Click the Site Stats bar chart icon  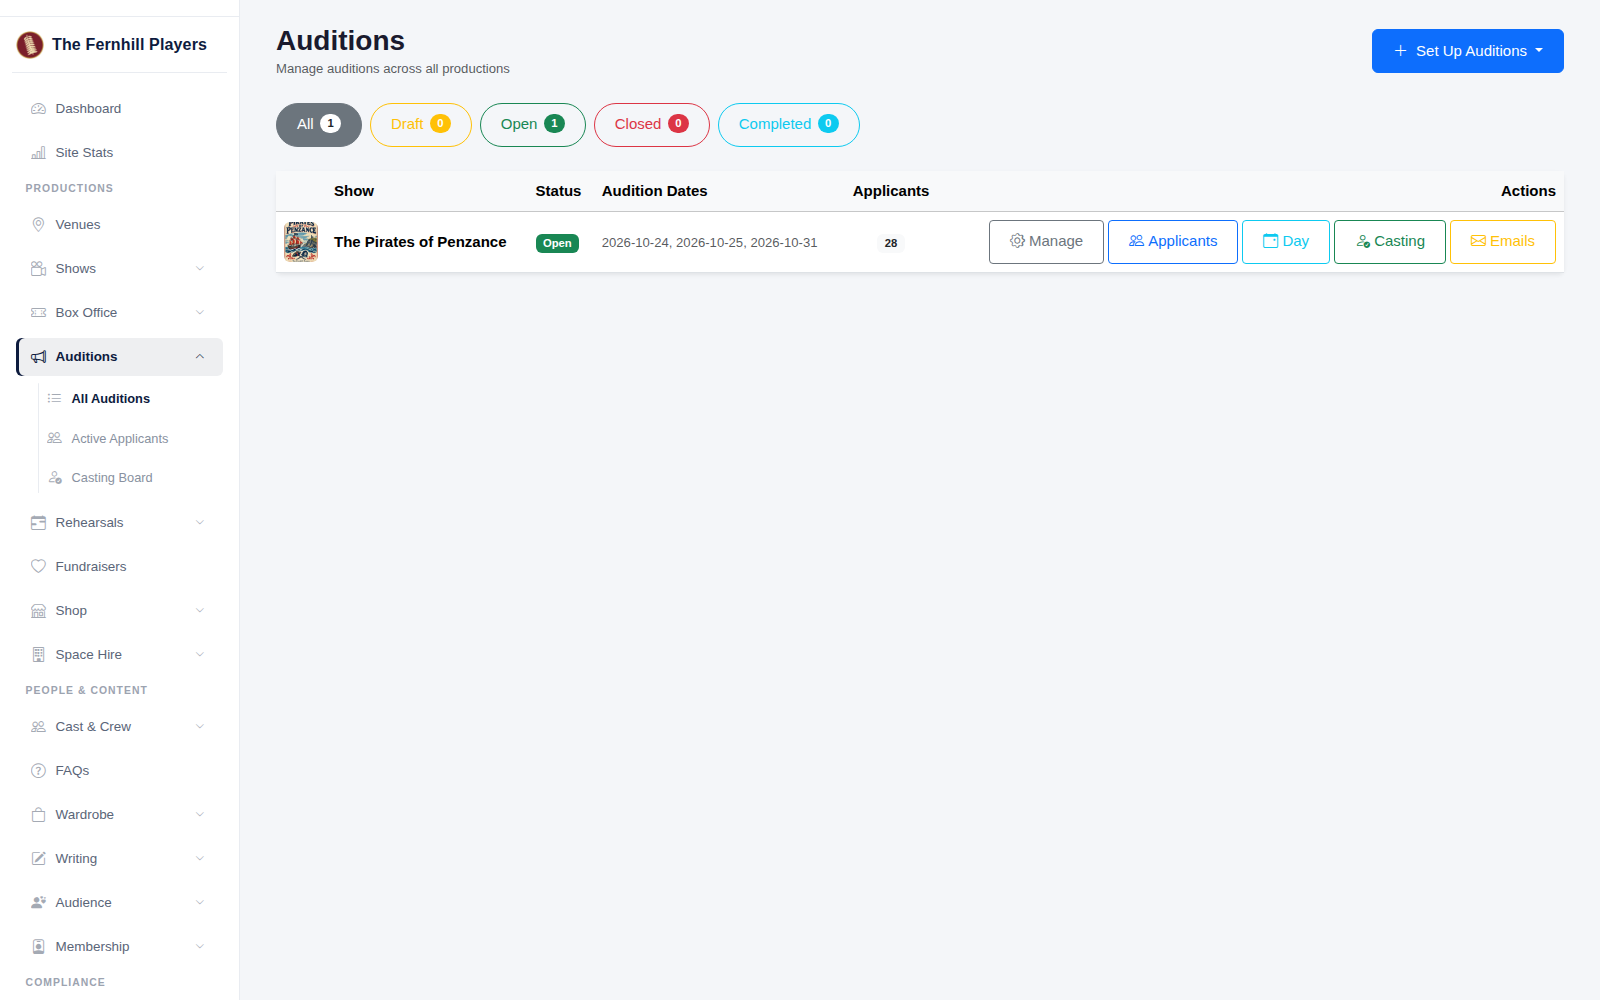(x=38, y=153)
